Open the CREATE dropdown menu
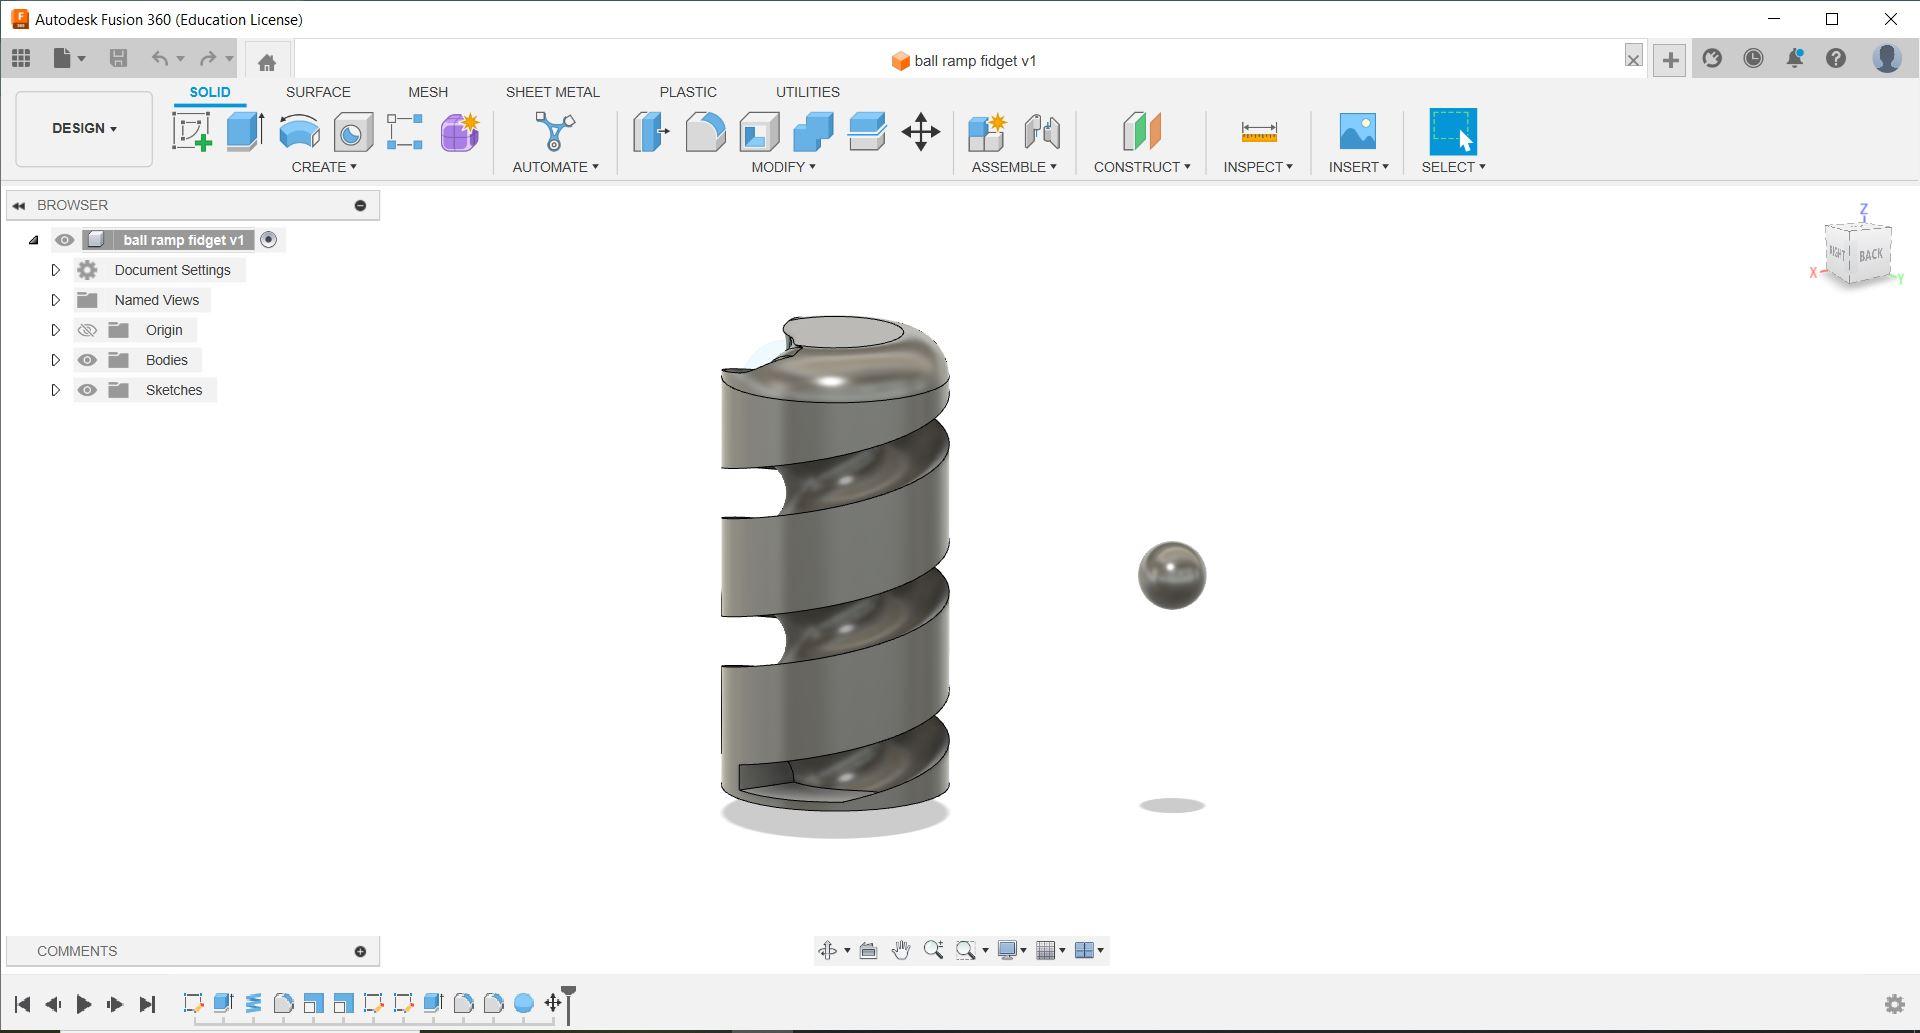 (x=324, y=167)
